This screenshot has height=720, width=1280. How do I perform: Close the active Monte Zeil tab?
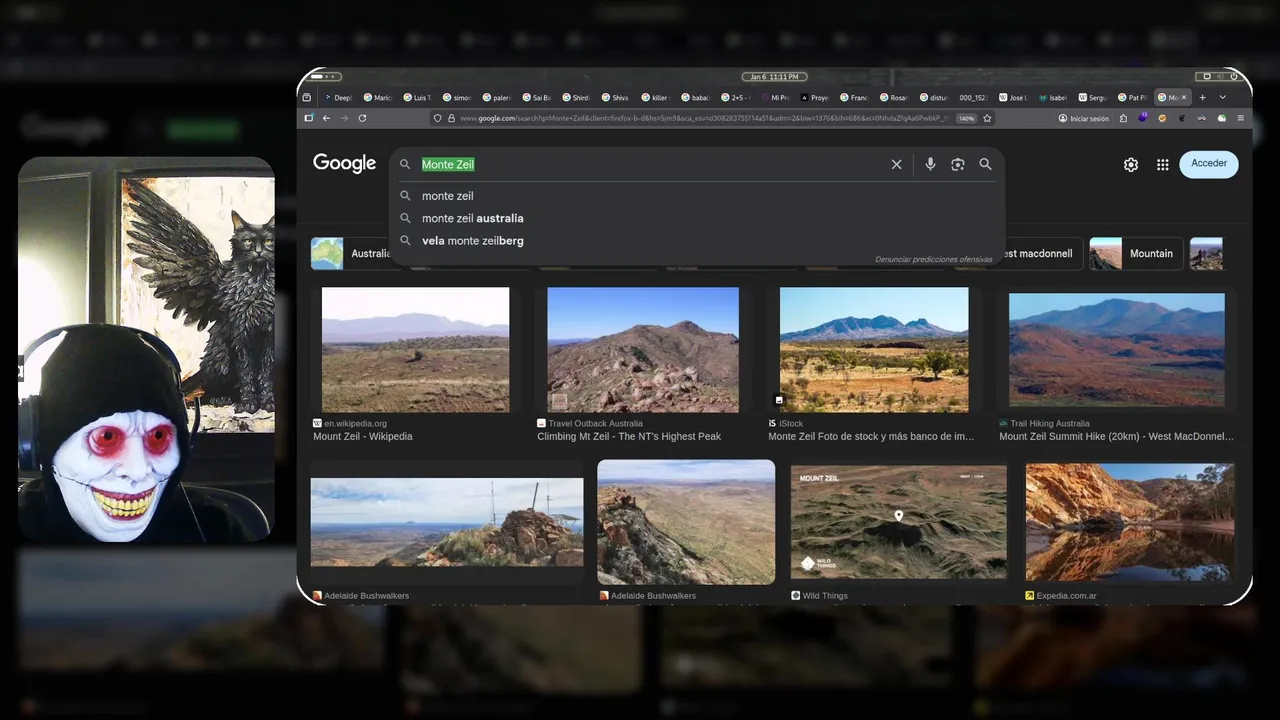(x=1184, y=97)
